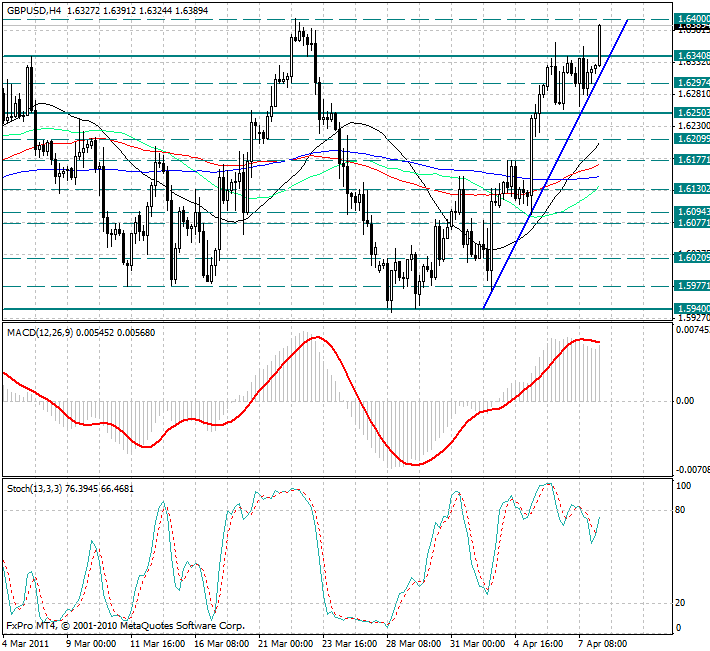Viewport: 710px width, 651px height.
Task: Select the 1.62974 price level label
Action: [x=692, y=82]
